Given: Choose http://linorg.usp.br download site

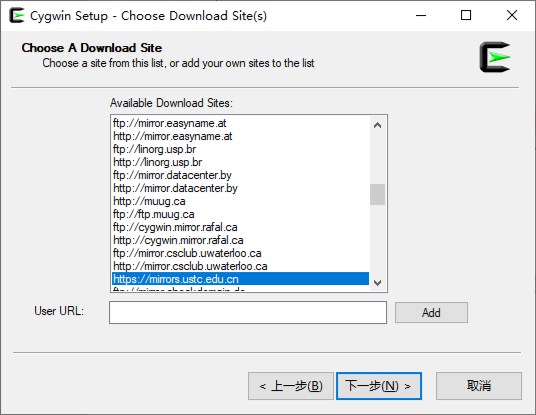Looking at the screenshot, I should 240,162.
